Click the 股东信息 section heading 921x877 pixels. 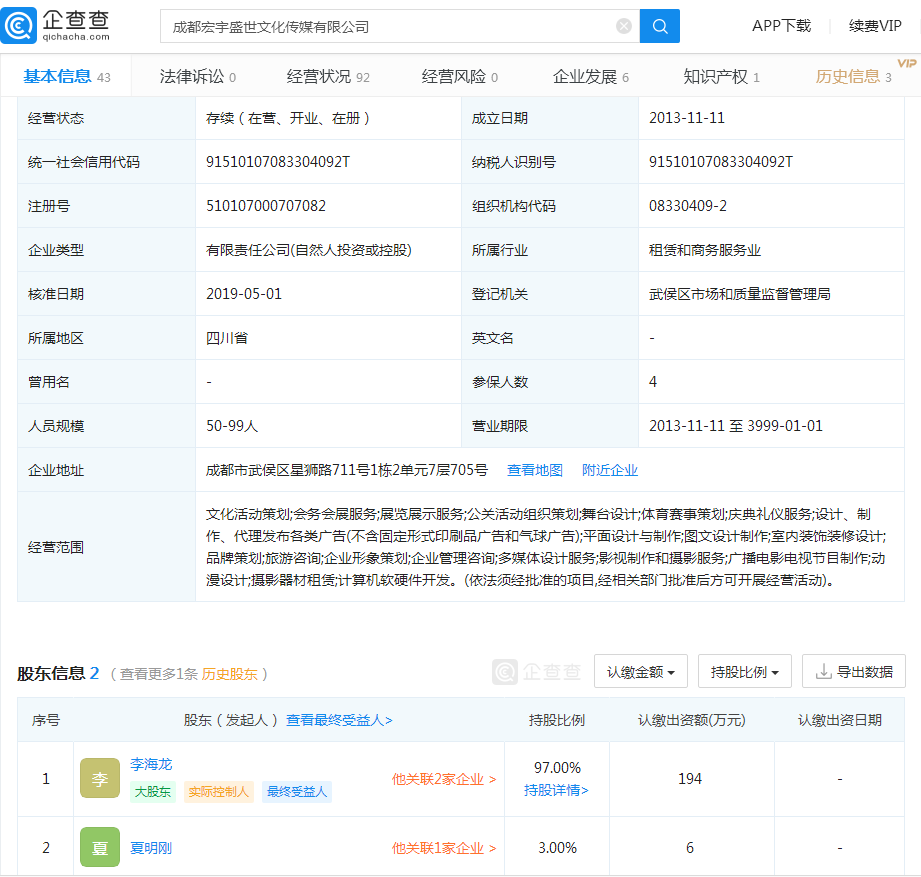pyautogui.click(x=51, y=674)
